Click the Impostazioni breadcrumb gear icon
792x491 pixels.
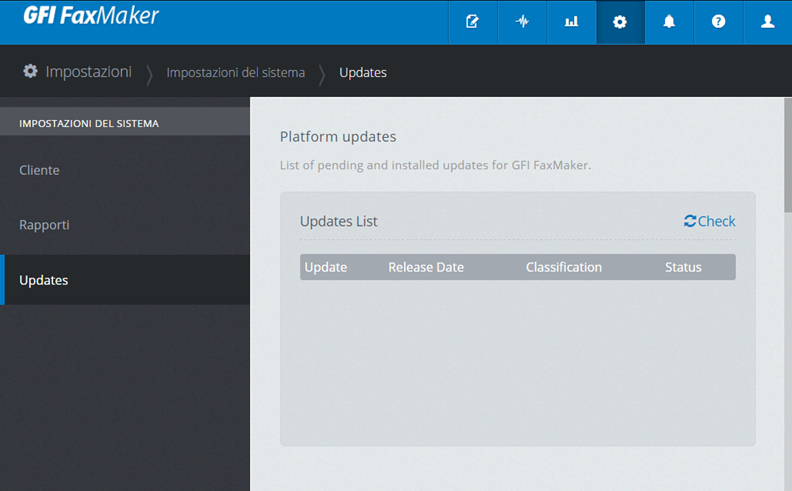(30, 71)
